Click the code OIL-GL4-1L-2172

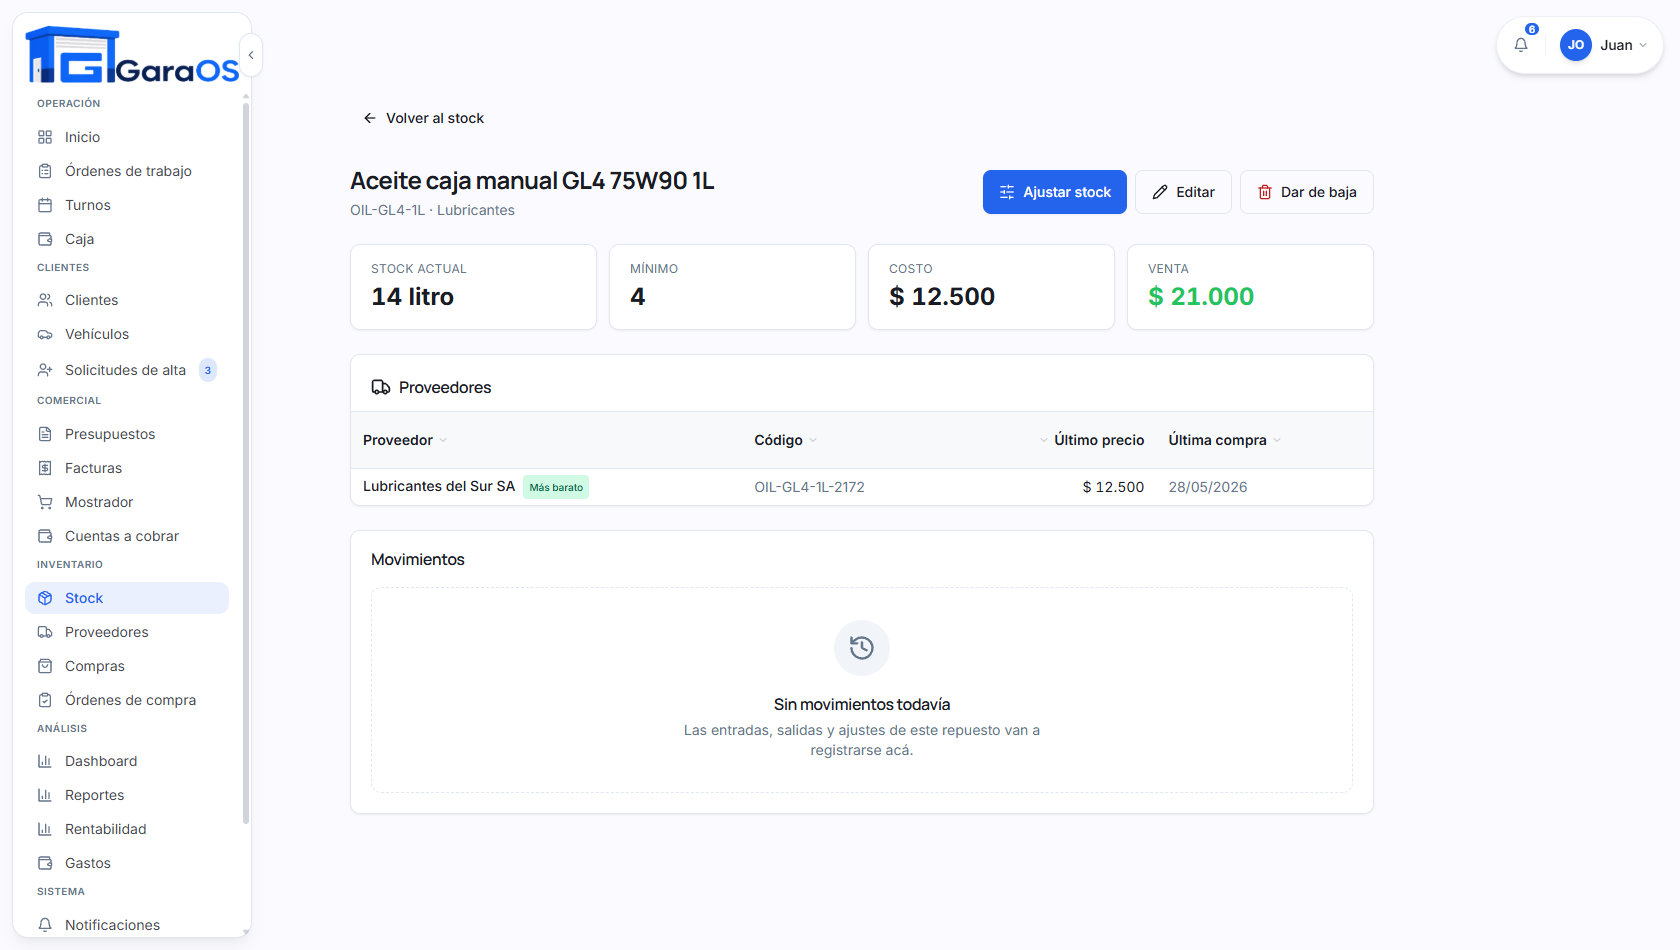(x=809, y=487)
